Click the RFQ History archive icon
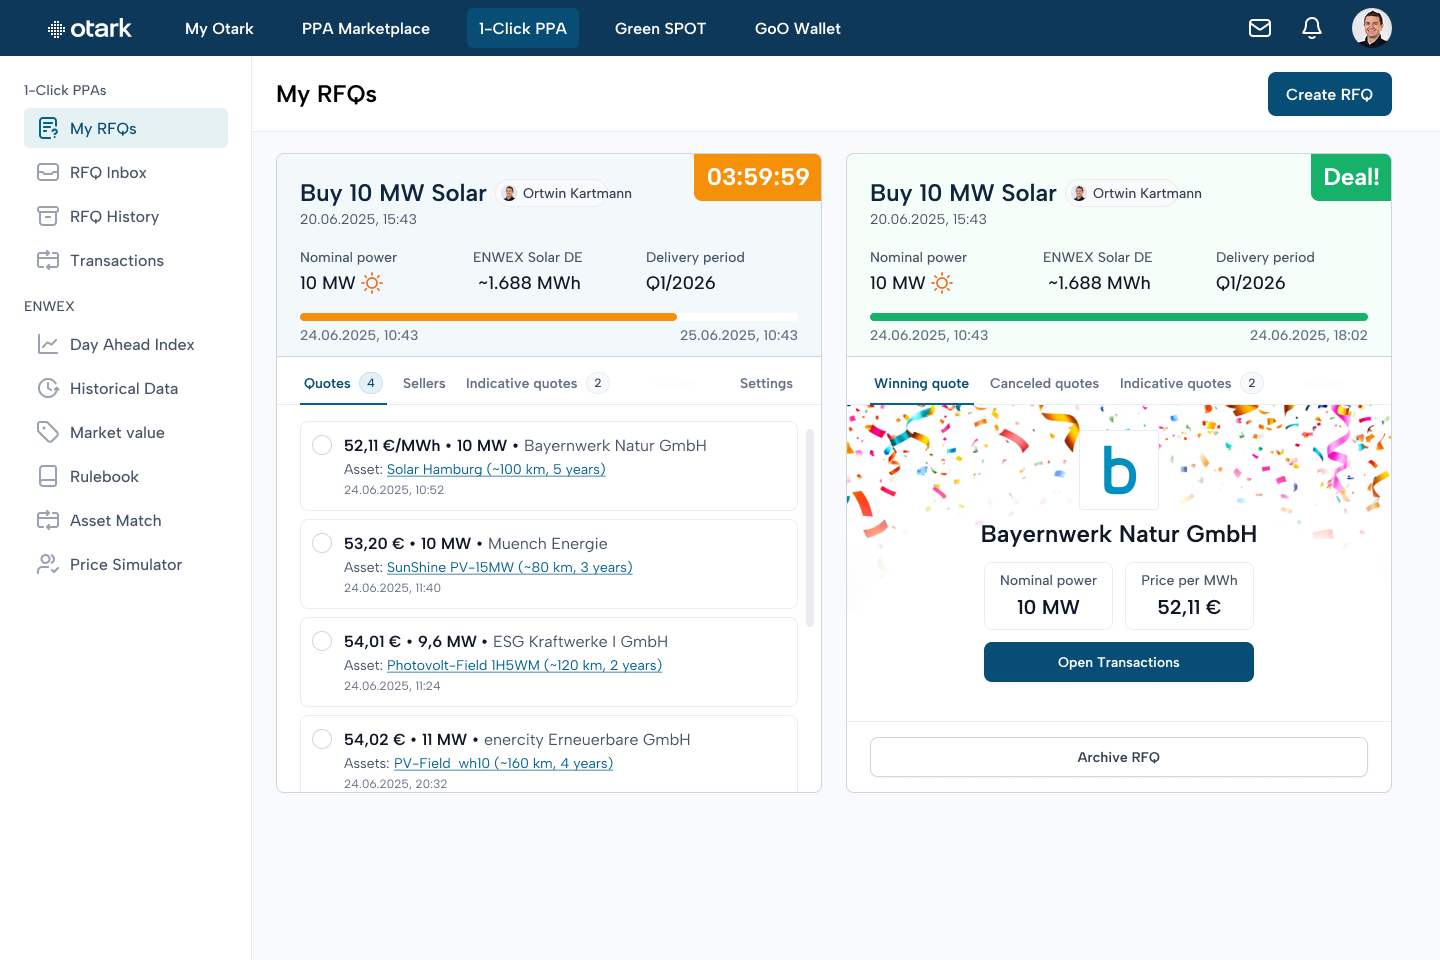The image size is (1440, 960). pos(48,216)
